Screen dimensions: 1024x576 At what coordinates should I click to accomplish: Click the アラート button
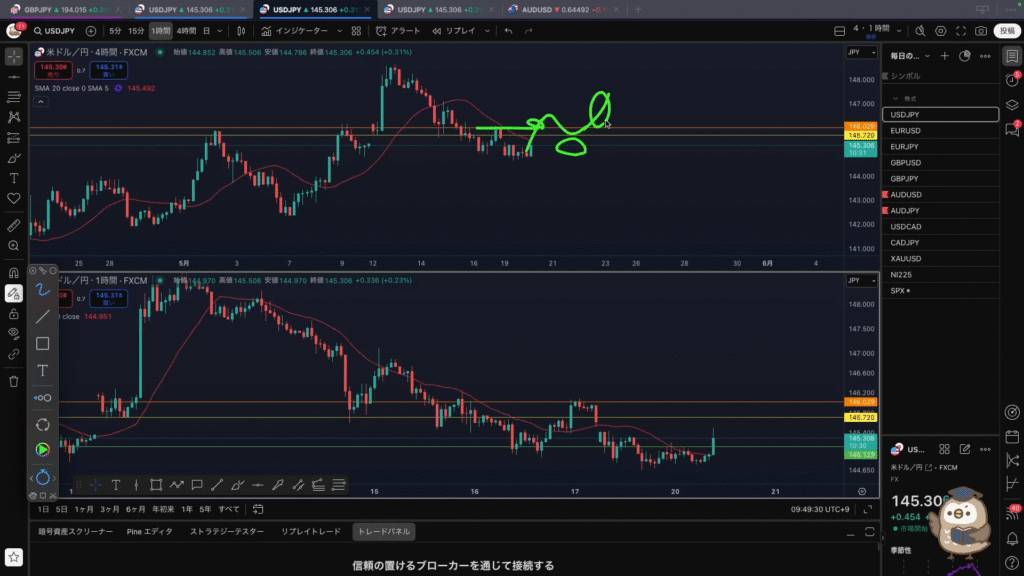[398, 31]
